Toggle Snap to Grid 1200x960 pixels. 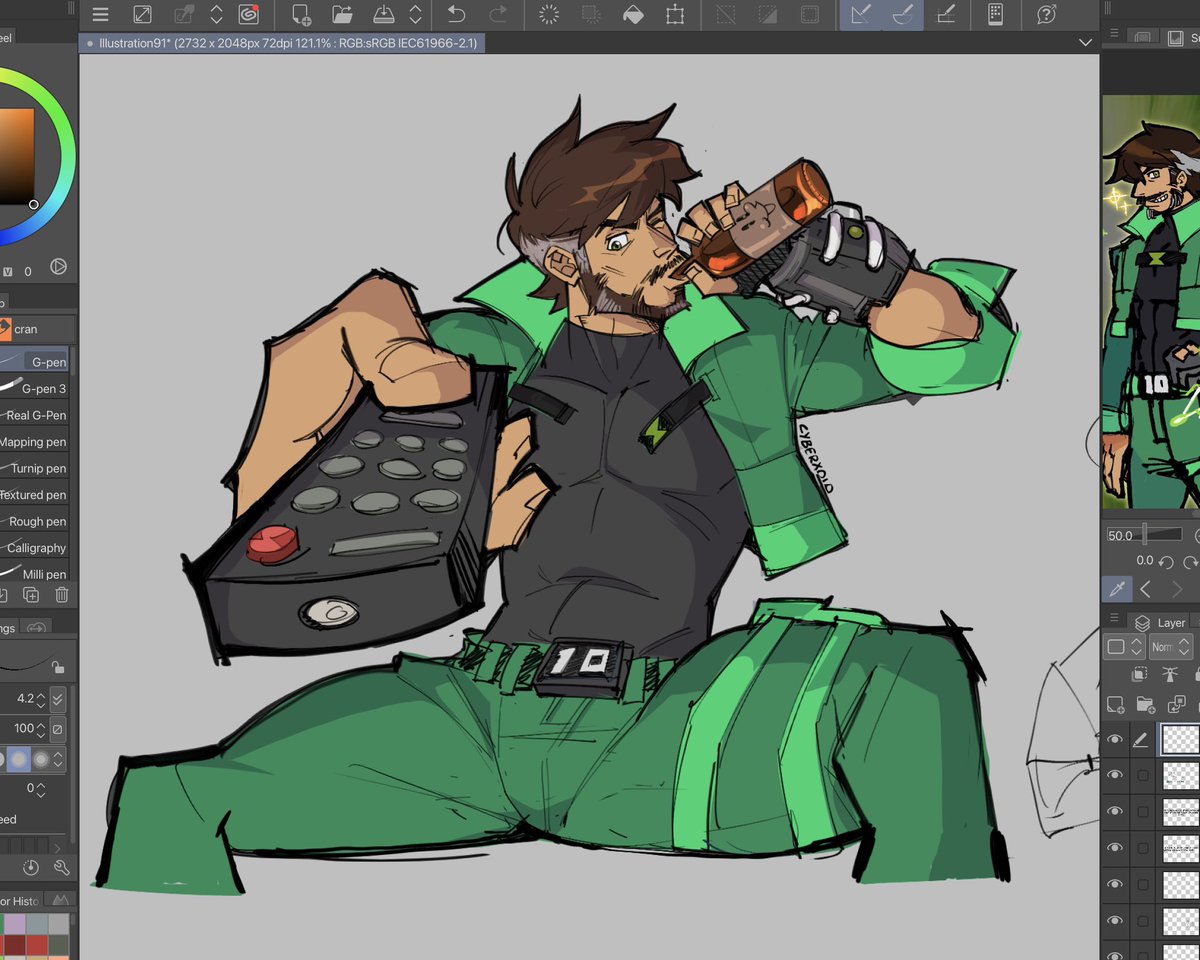click(945, 14)
